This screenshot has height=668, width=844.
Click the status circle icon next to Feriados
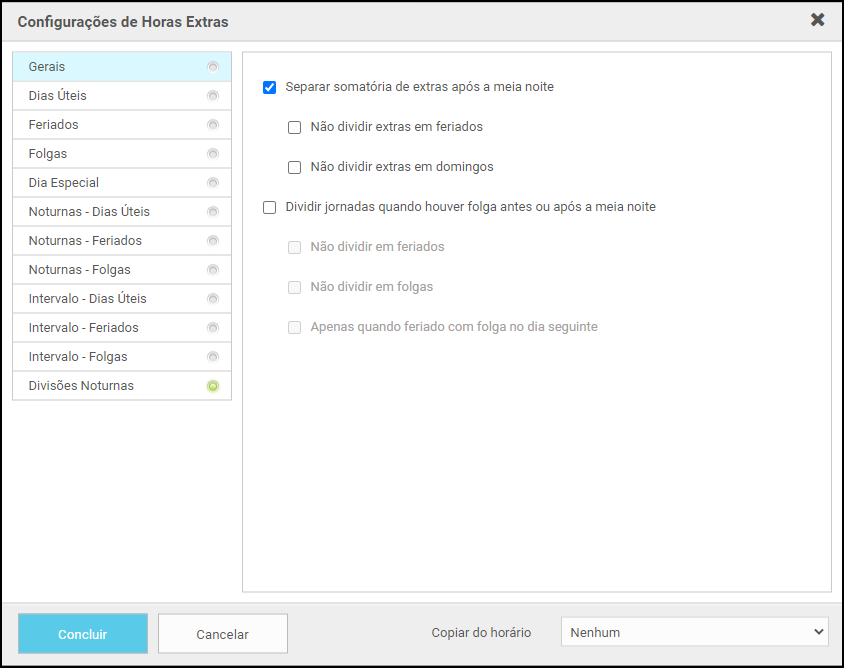[x=212, y=125]
